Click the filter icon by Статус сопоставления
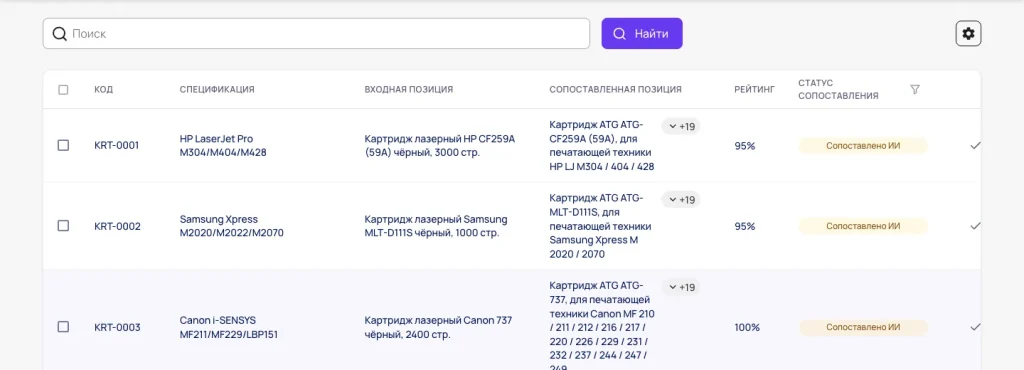The width and height of the screenshot is (1024, 370). coord(915,89)
